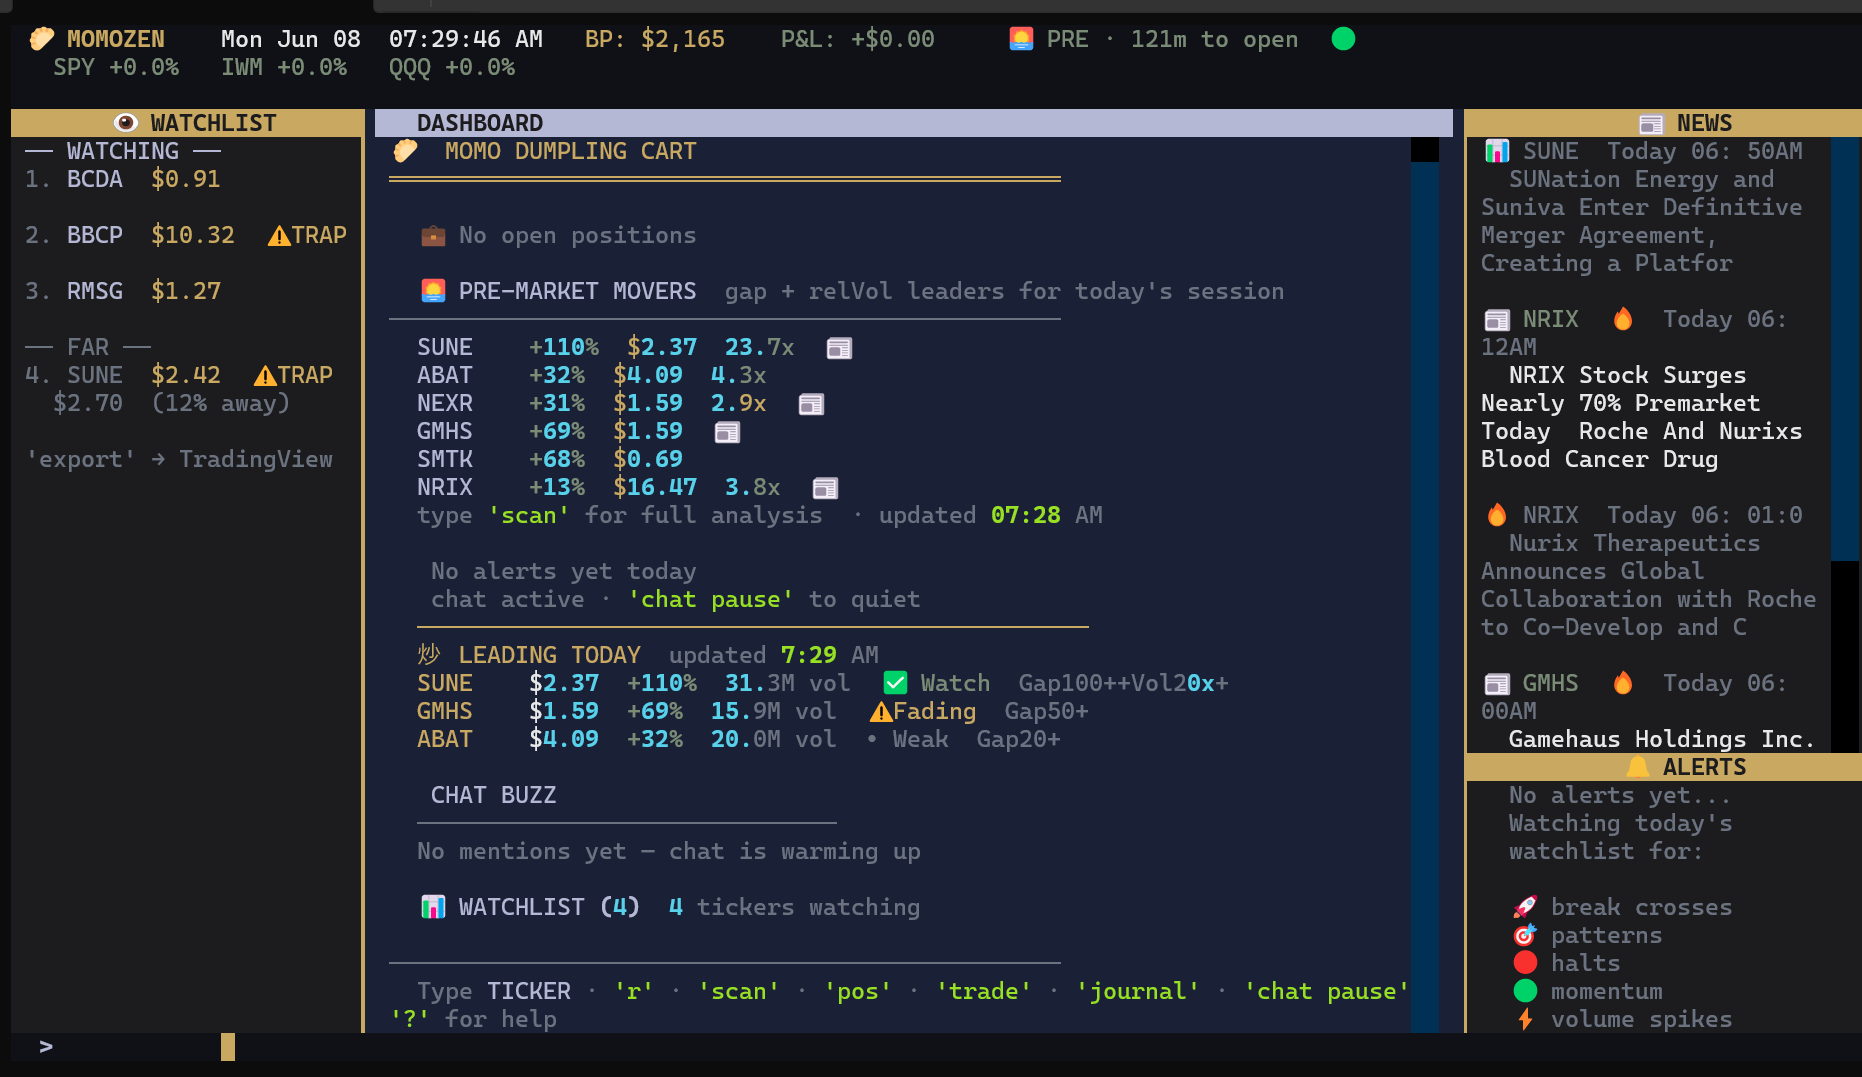
Task: Click the eye icon in WATCHLIST header
Action: [126, 123]
